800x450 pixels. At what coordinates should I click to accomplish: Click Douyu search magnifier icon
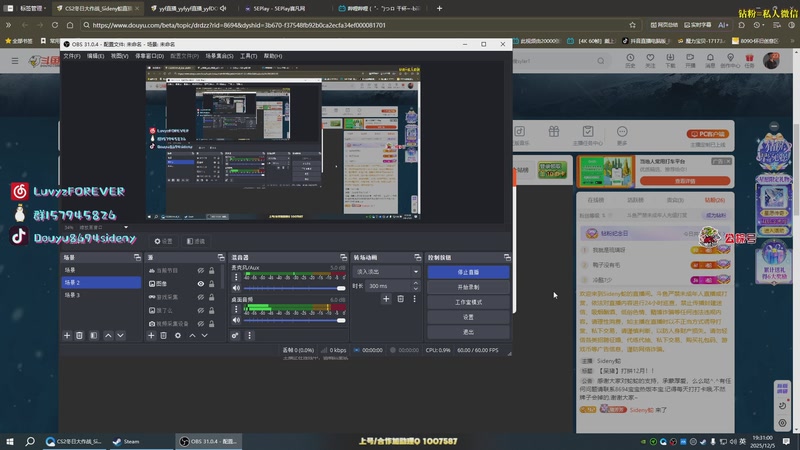[601, 61]
